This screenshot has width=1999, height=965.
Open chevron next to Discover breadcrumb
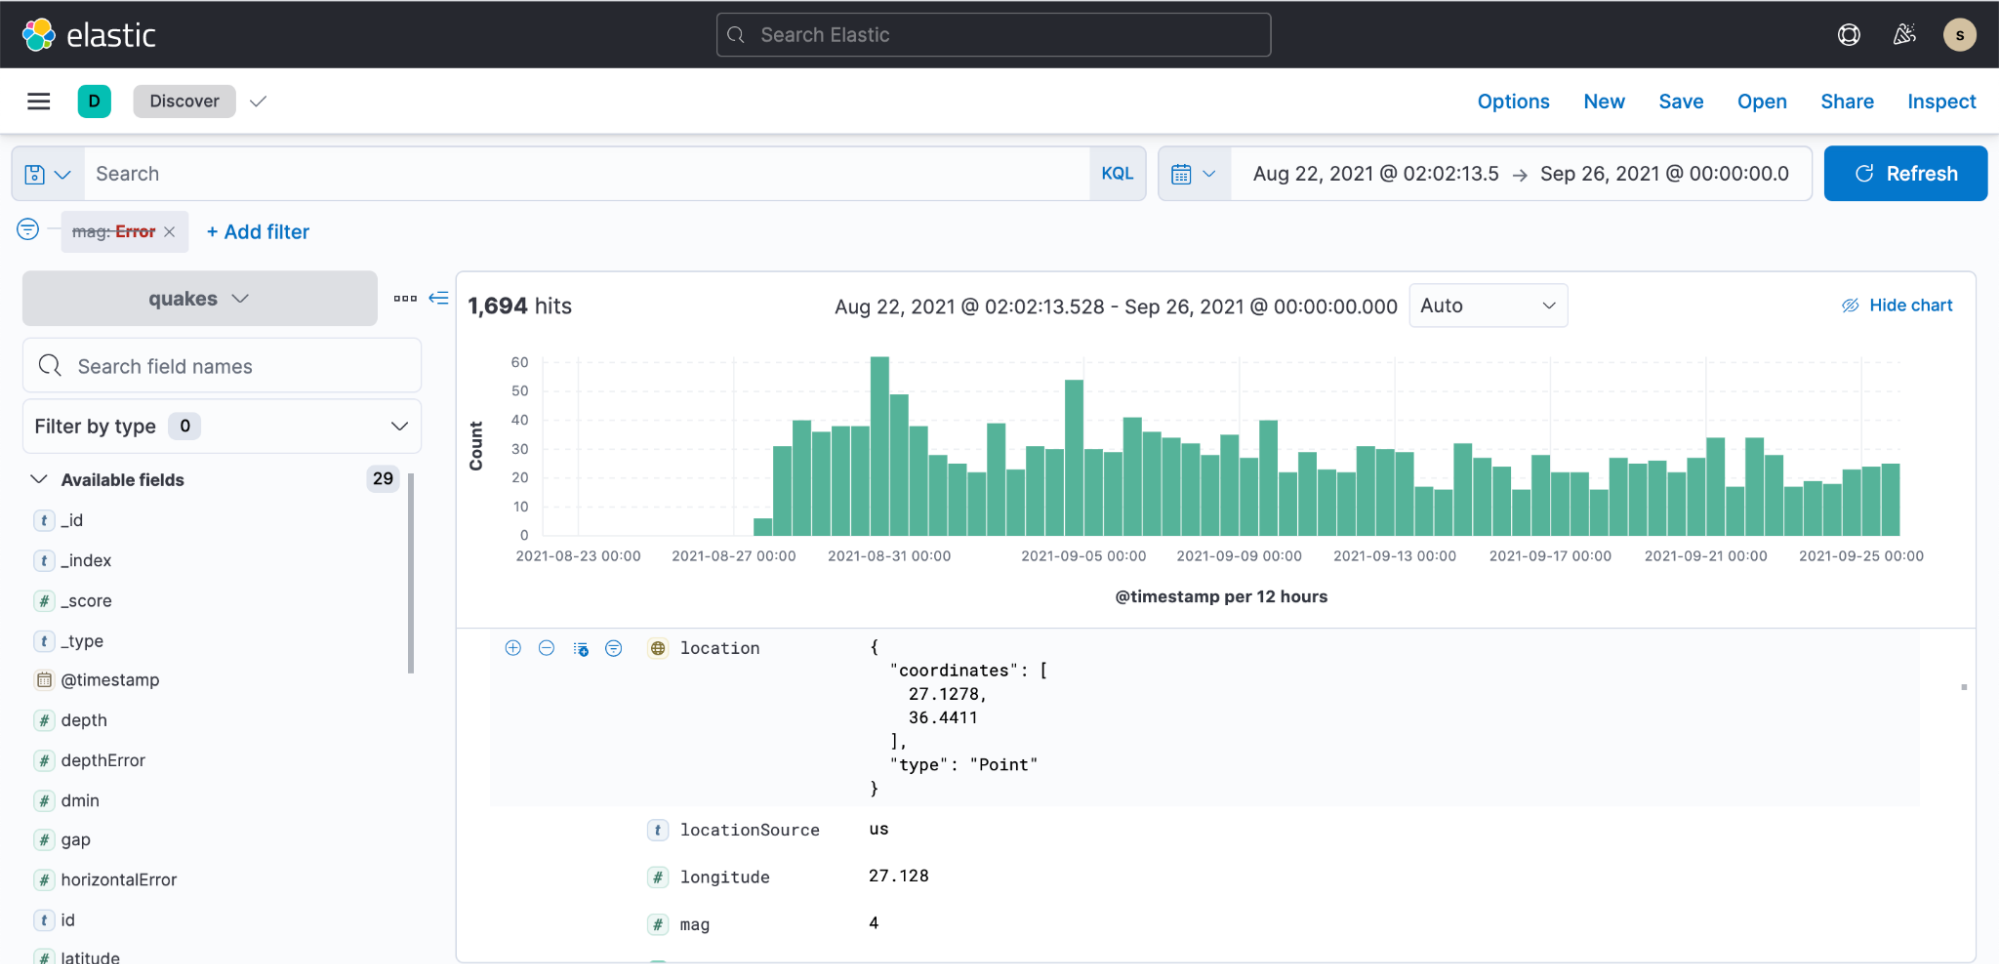(x=258, y=101)
